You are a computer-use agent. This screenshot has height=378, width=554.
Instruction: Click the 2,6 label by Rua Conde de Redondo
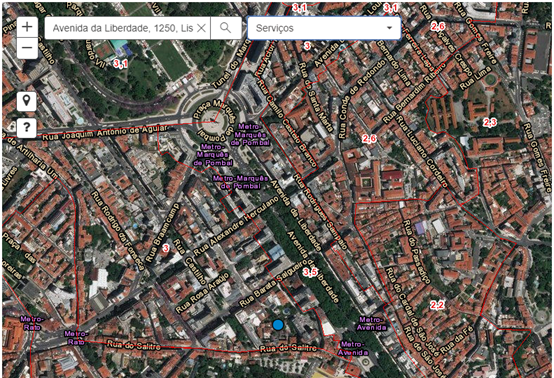[x=369, y=139]
